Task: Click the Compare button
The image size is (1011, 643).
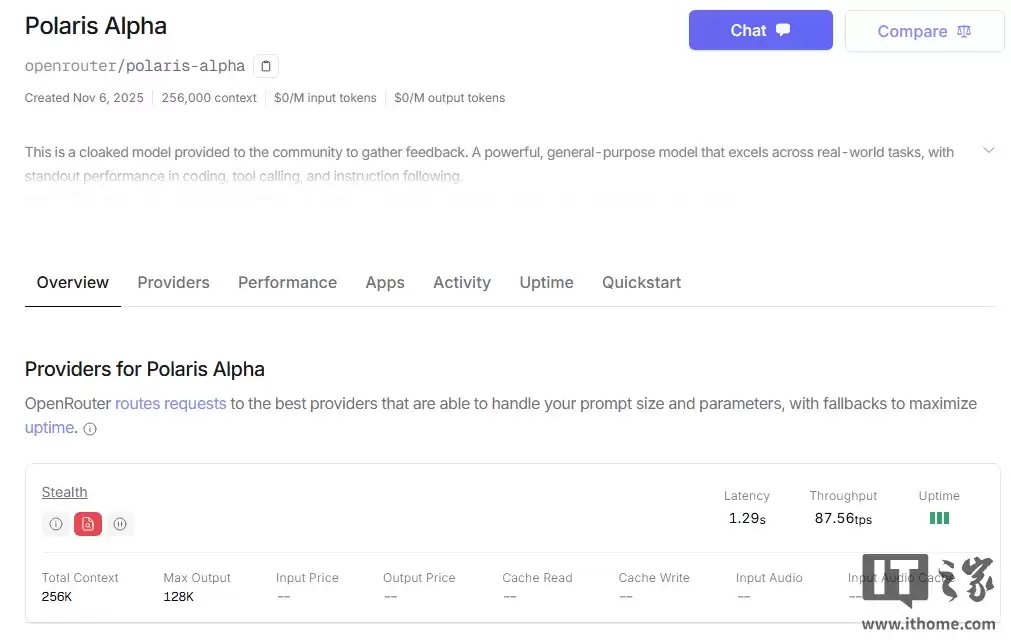Action: 923,31
